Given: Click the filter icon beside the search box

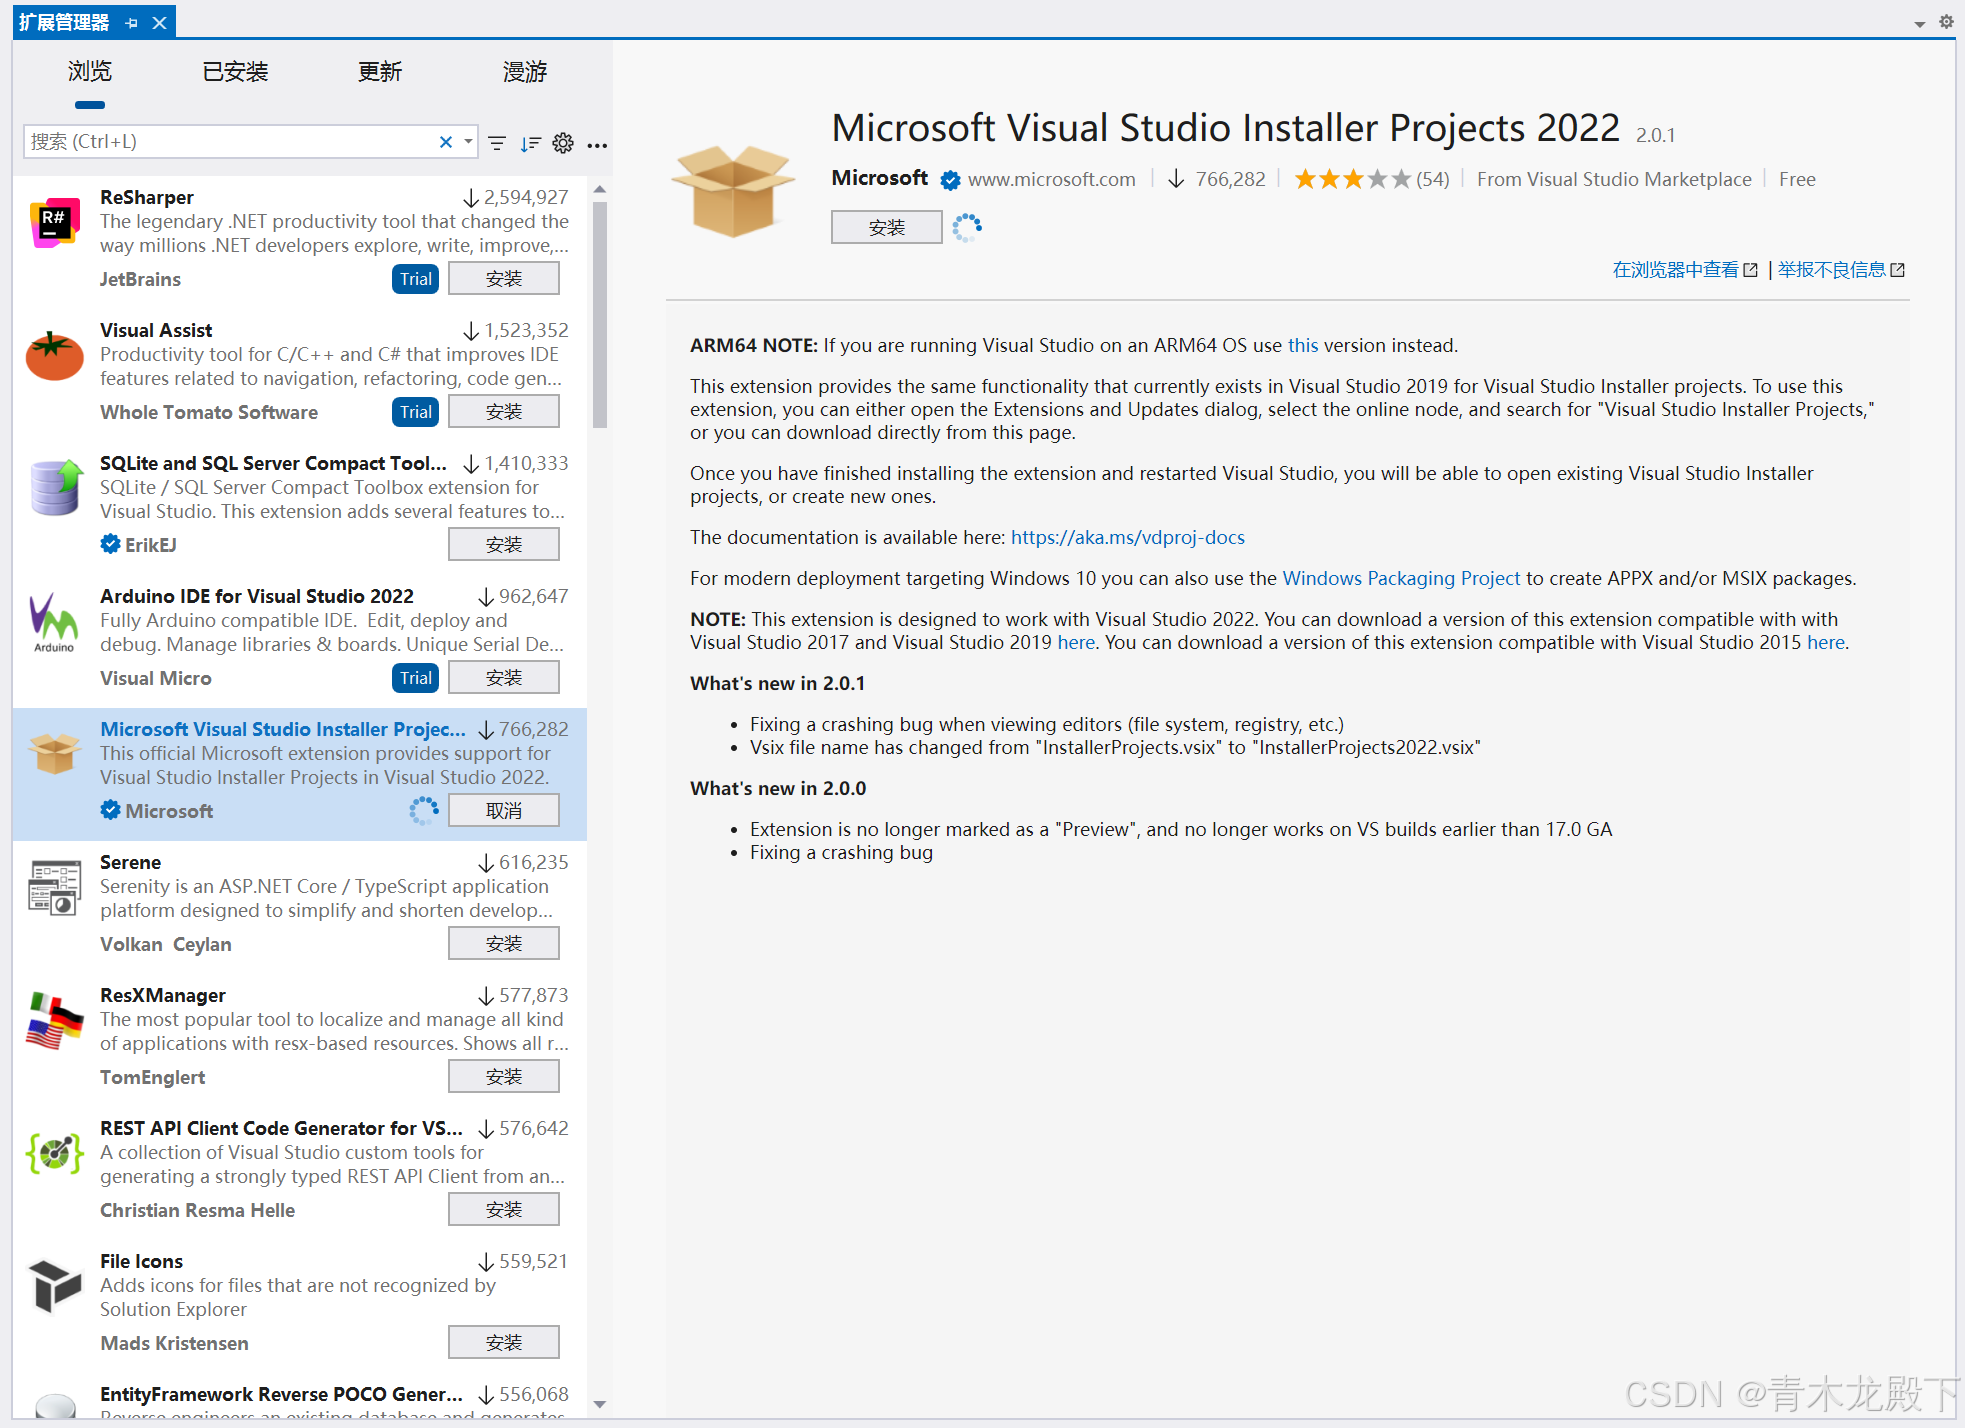Looking at the screenshot, I should point(497,143).
